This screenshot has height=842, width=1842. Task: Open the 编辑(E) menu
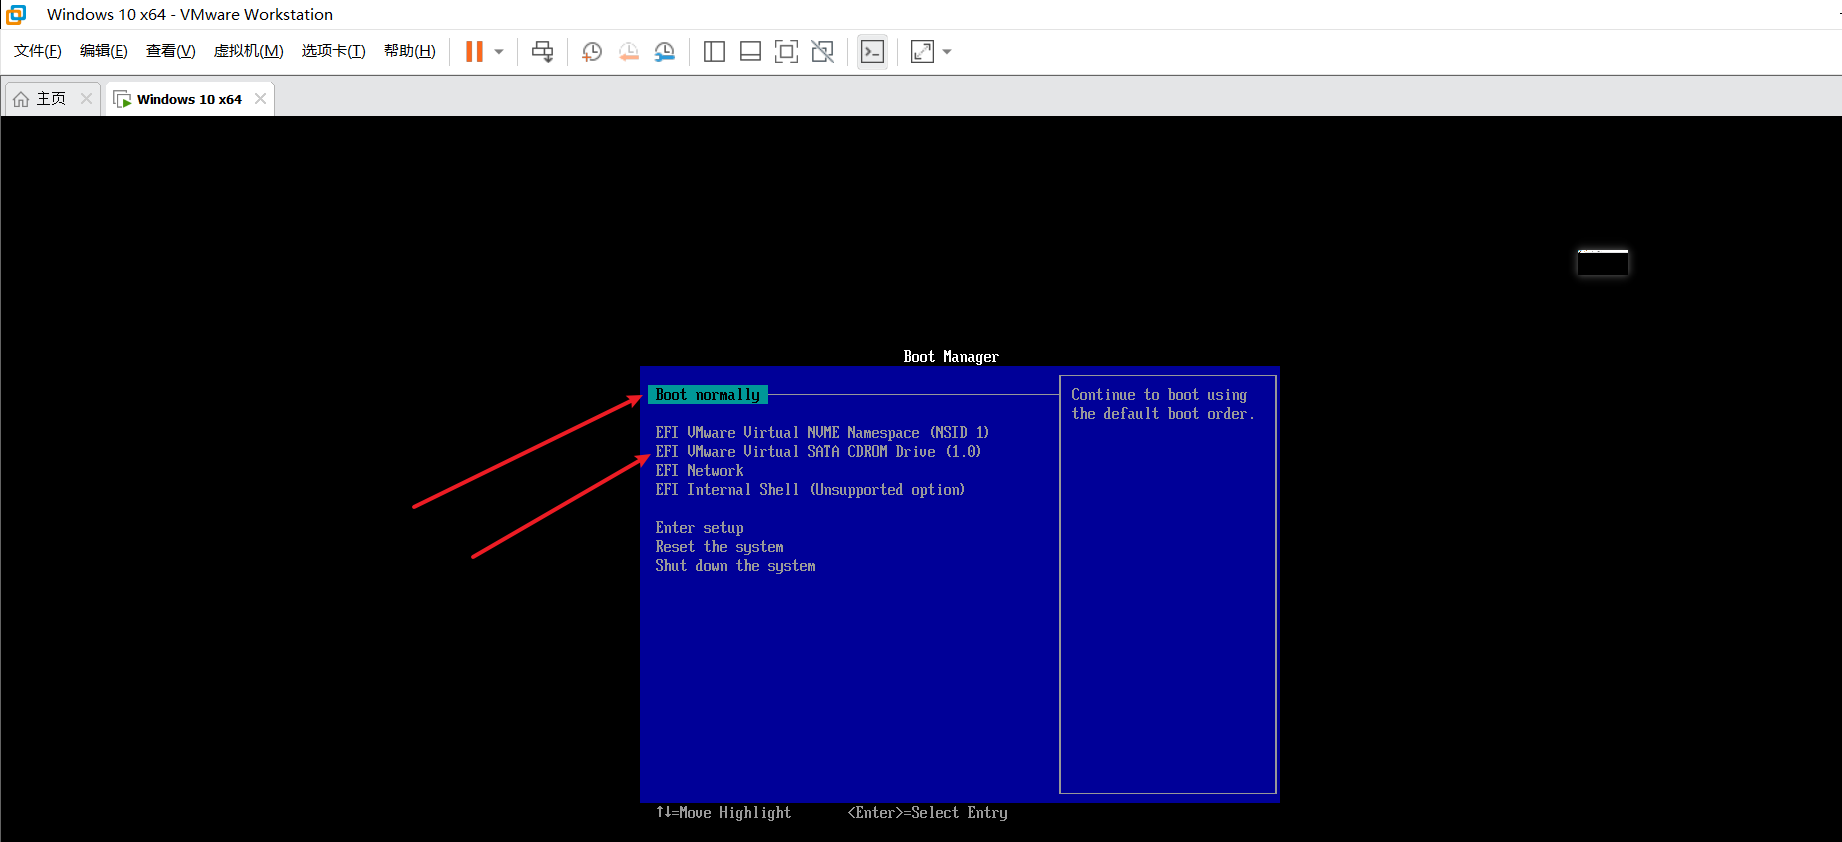coord(104,51)
